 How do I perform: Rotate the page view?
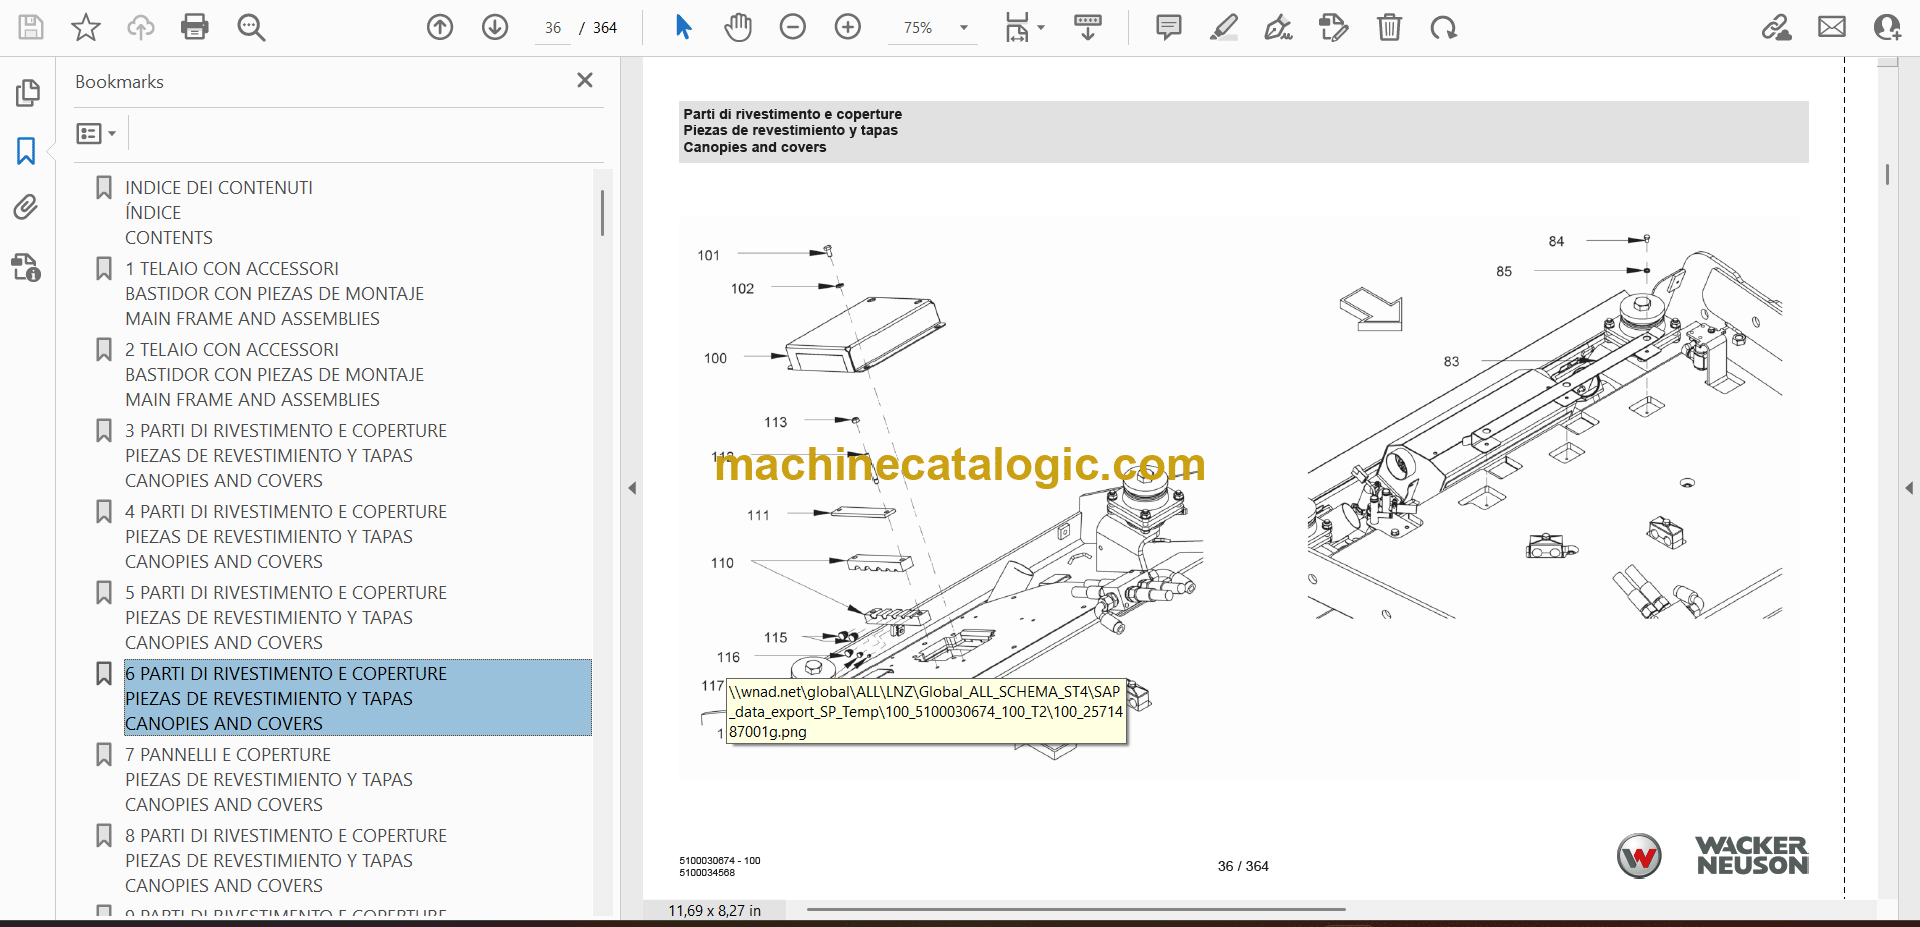(x=1443, y=27)
